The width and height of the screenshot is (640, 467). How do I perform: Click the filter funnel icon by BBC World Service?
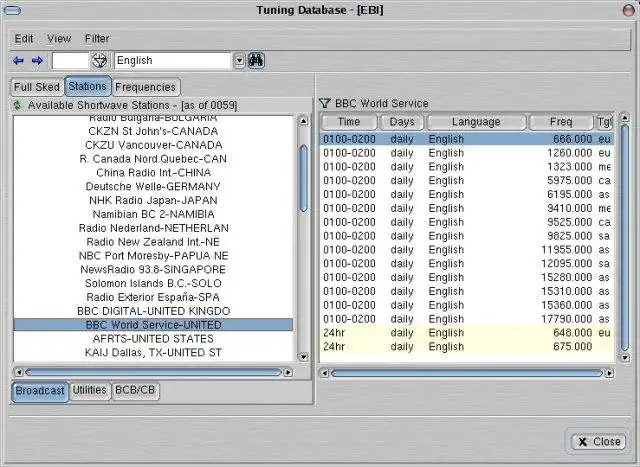point(324,103)
